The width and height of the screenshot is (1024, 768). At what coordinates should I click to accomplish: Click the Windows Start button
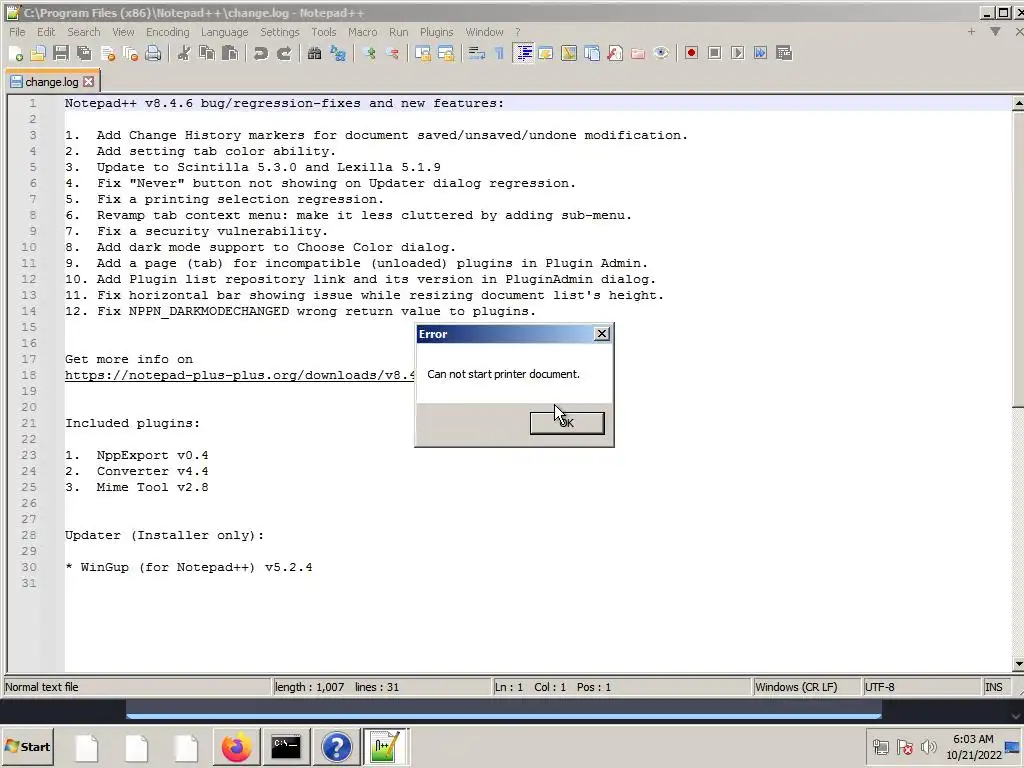pos(27,747)
